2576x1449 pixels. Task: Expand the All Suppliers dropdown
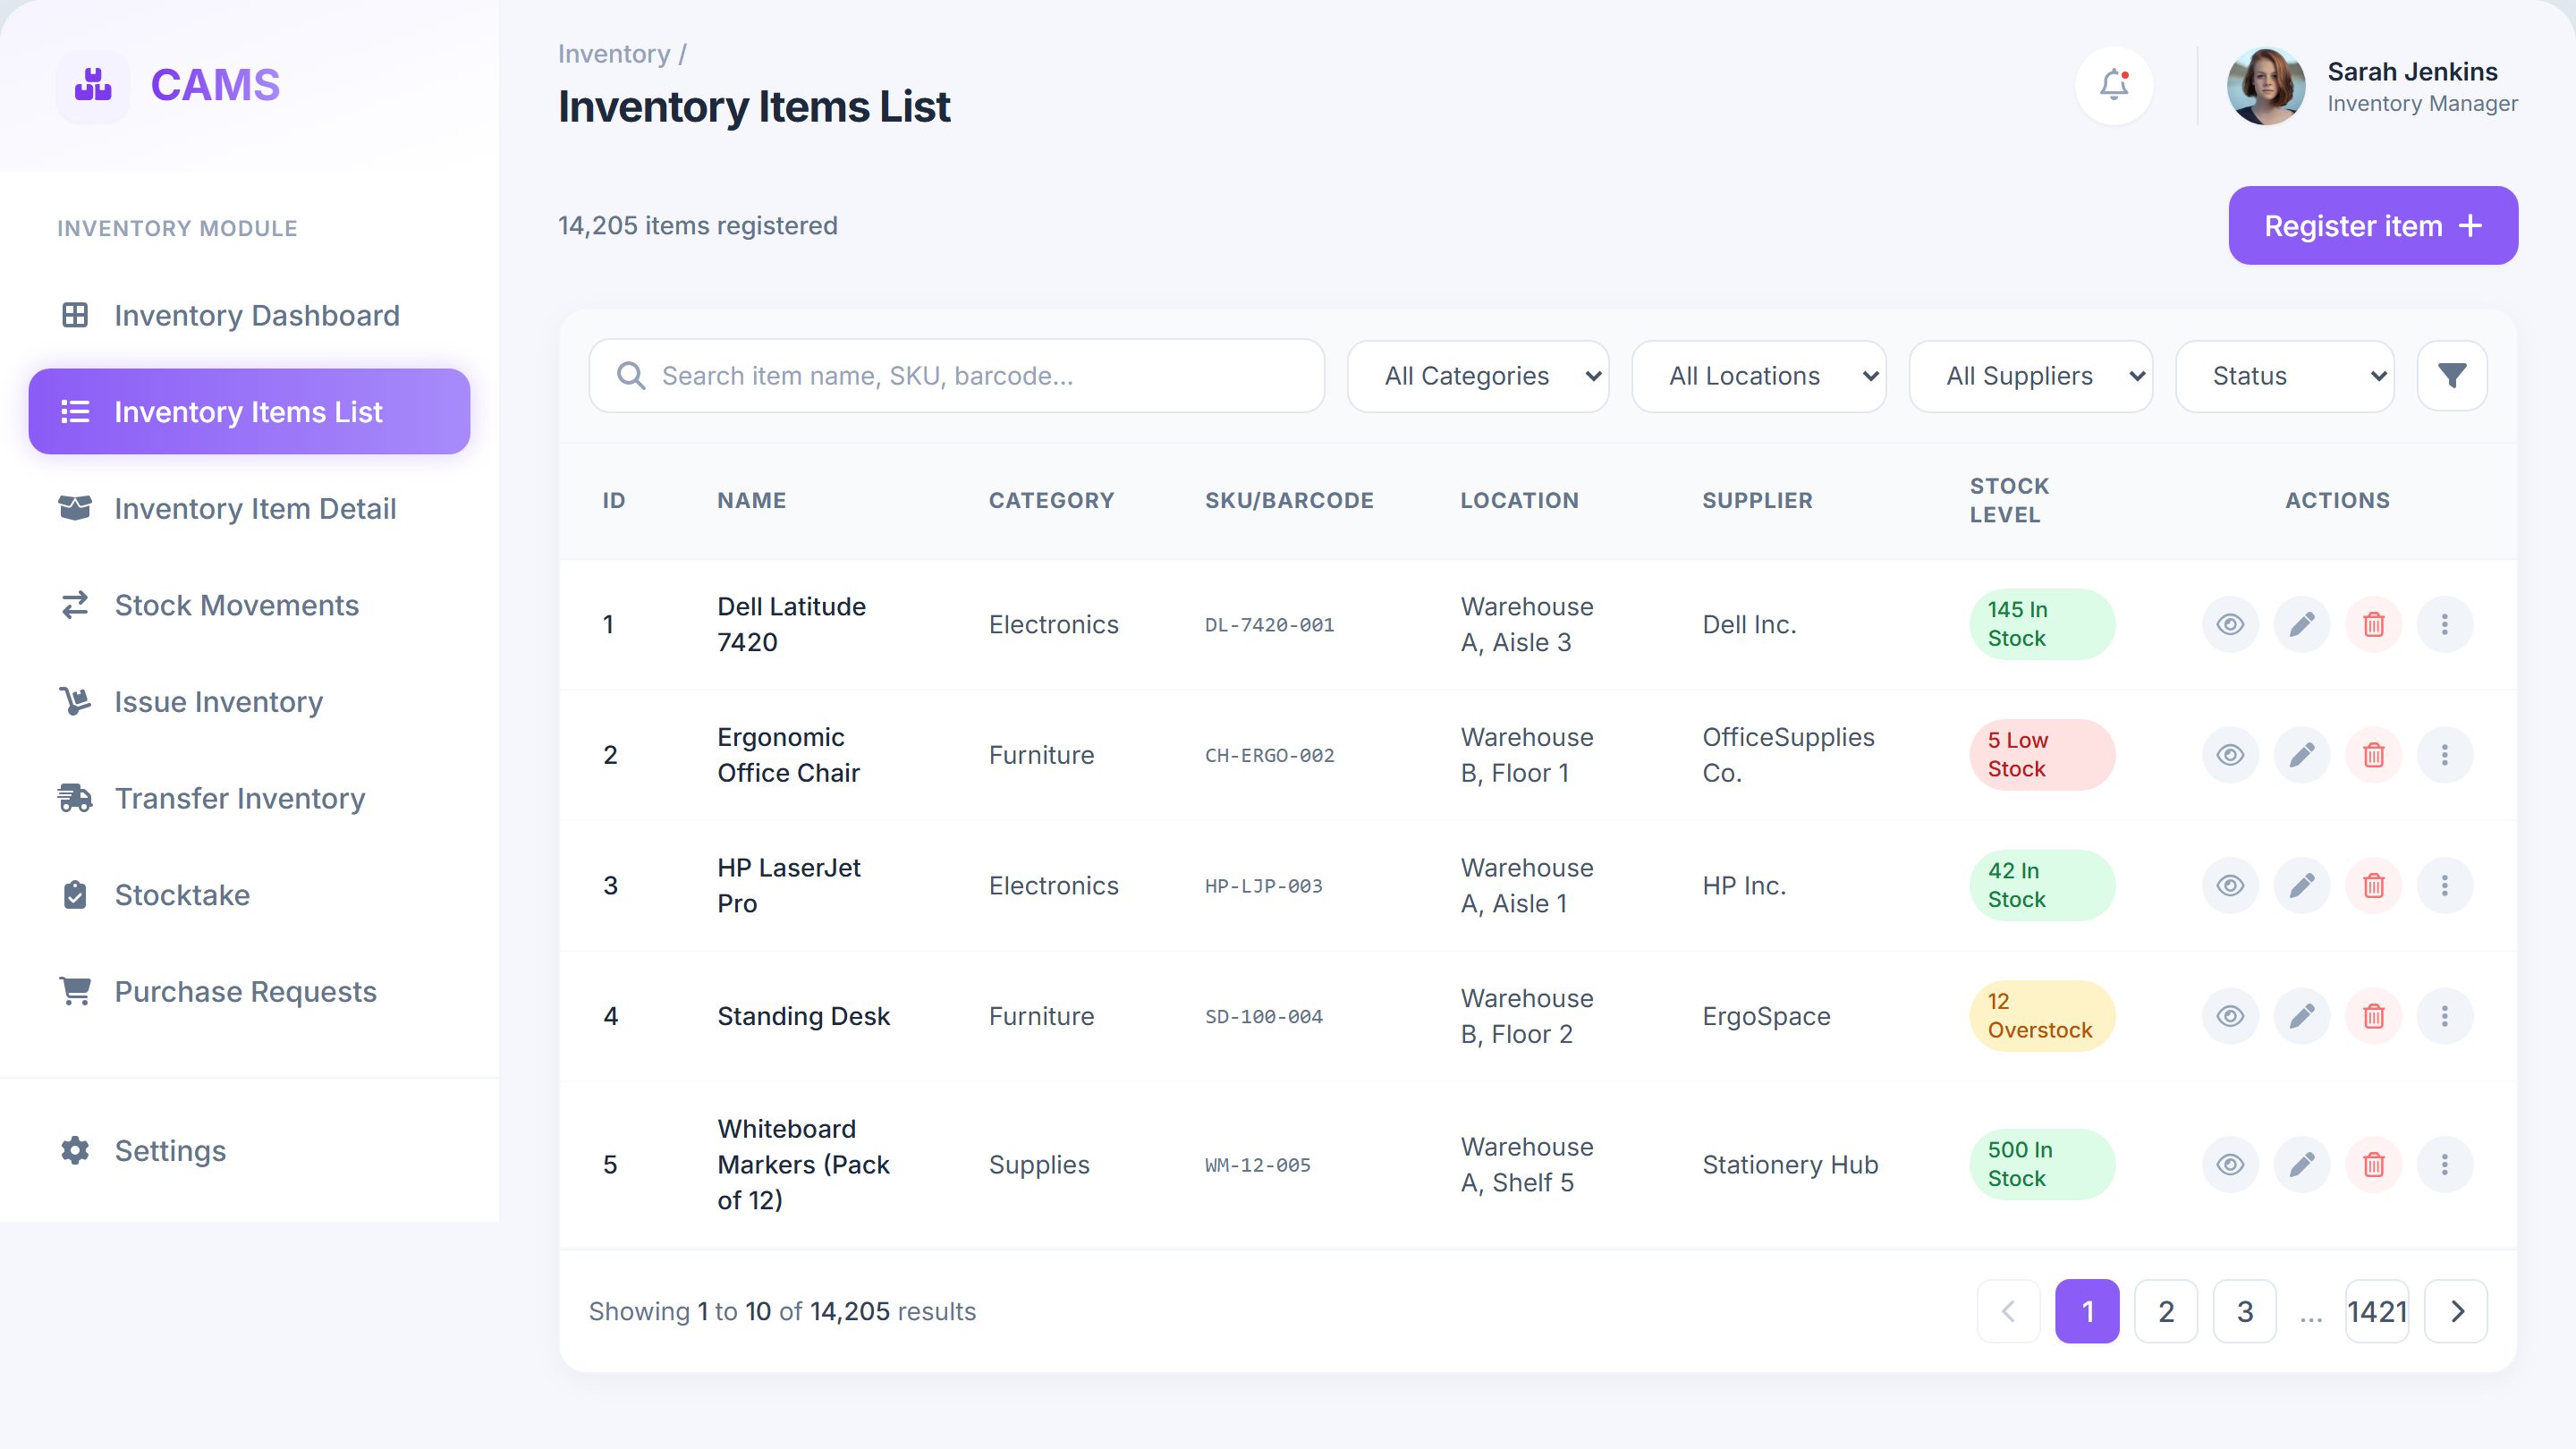coord(2031,376)
